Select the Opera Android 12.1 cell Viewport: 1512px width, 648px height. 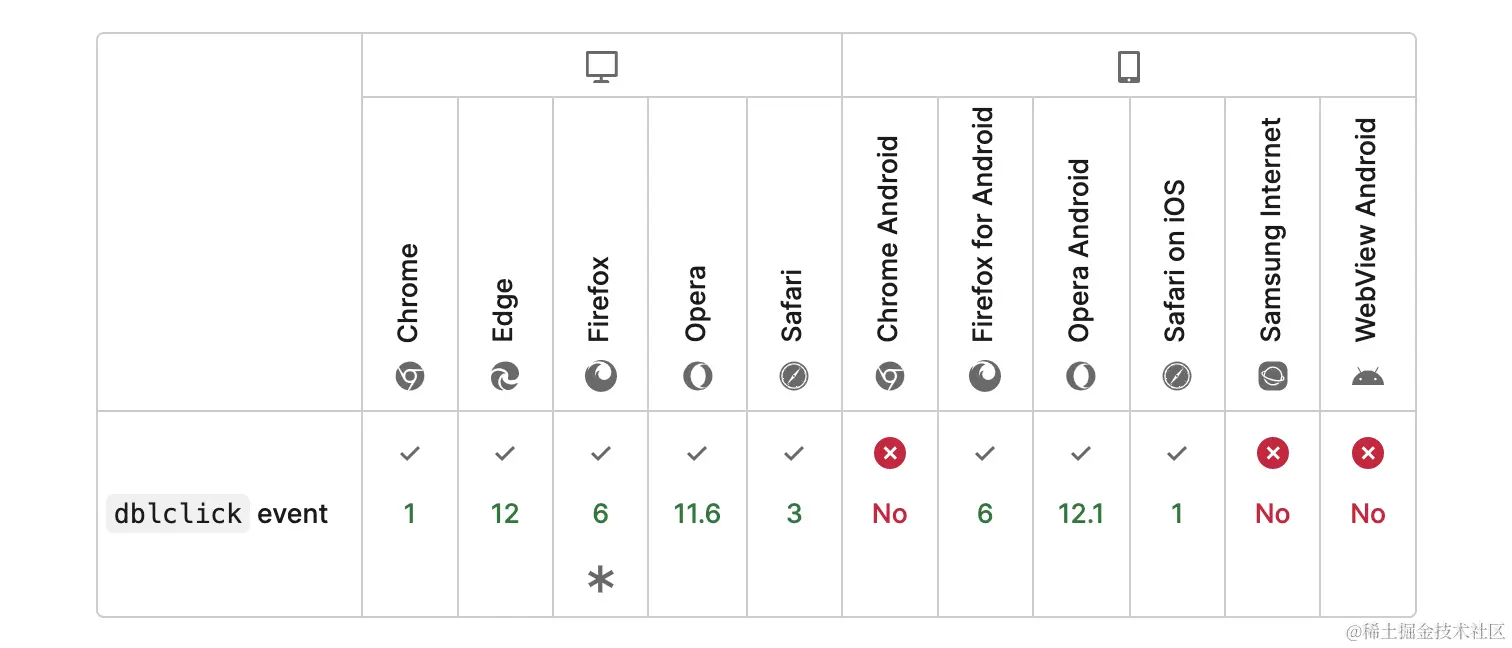point(1081,514)
